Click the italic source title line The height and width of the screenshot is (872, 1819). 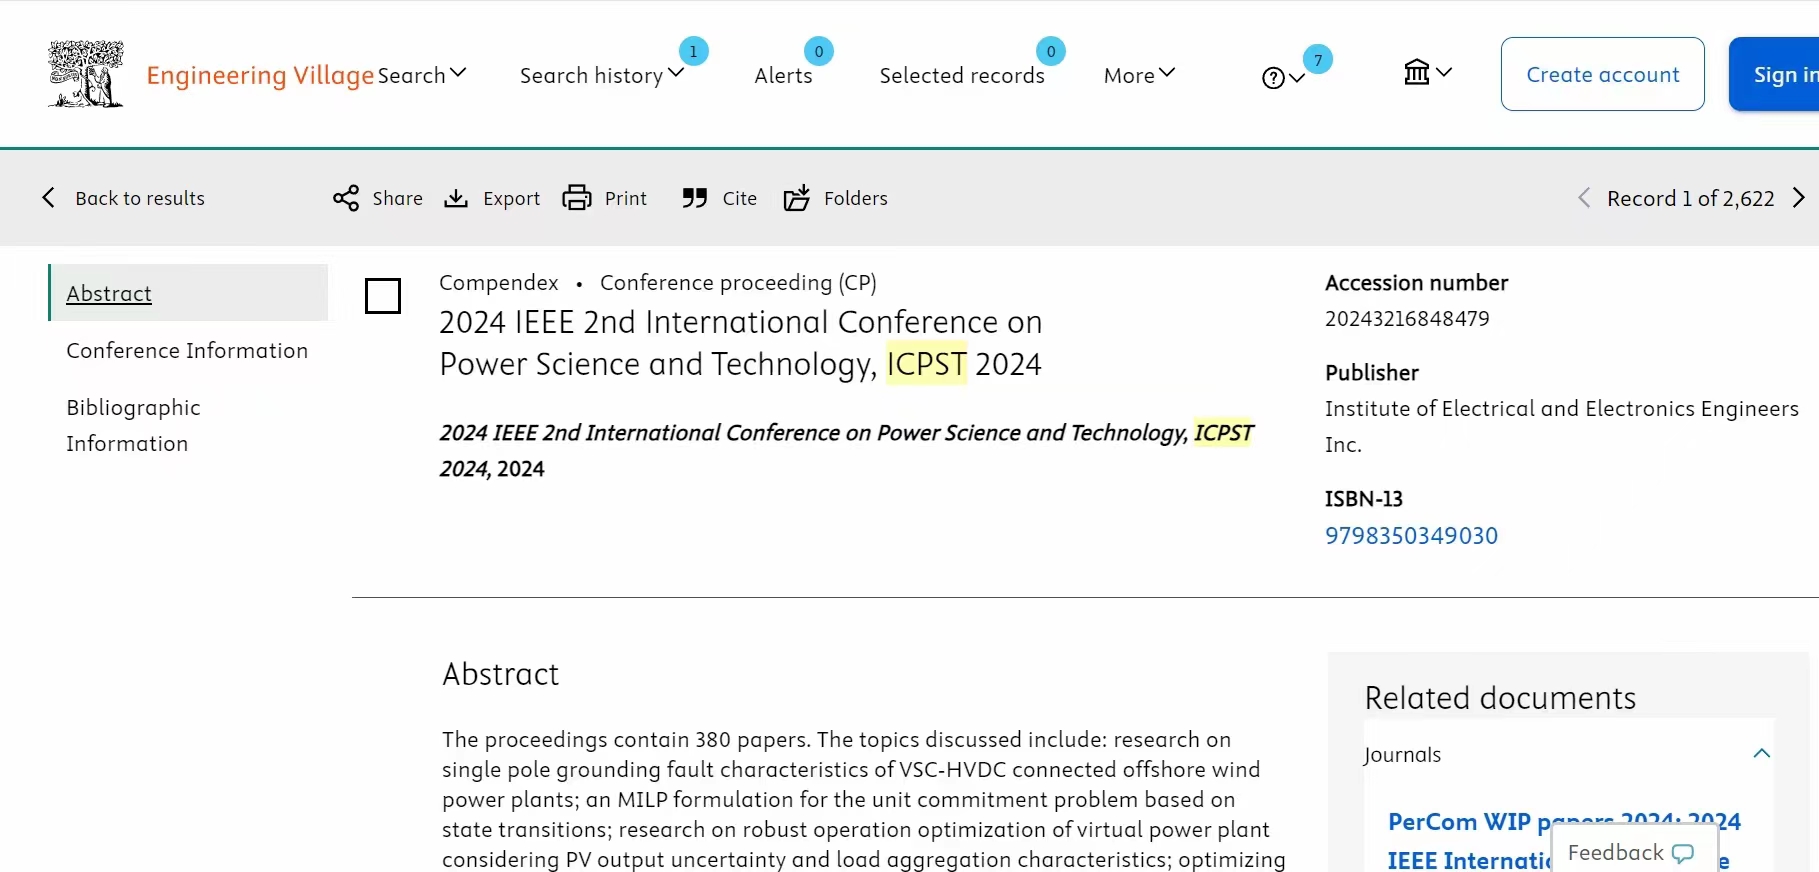tap(846, 450)
